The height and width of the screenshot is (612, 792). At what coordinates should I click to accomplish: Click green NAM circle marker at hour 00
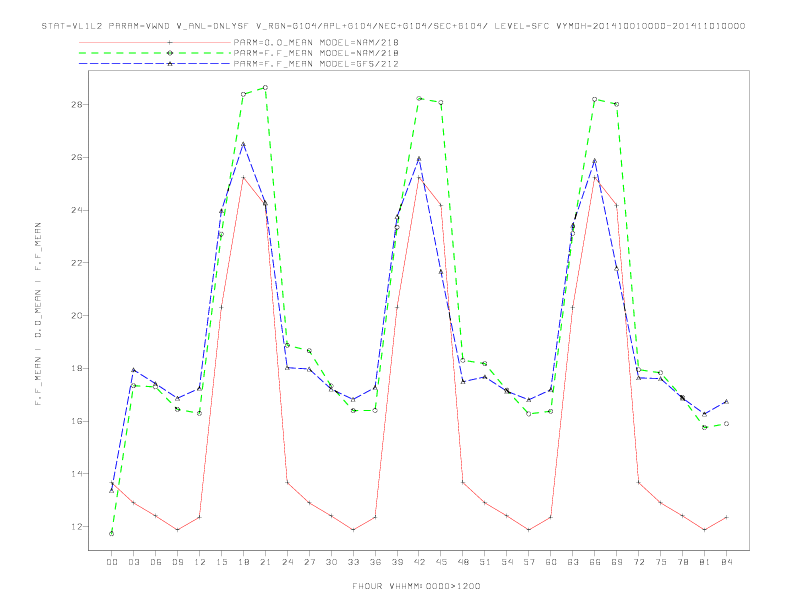[112, 534]
